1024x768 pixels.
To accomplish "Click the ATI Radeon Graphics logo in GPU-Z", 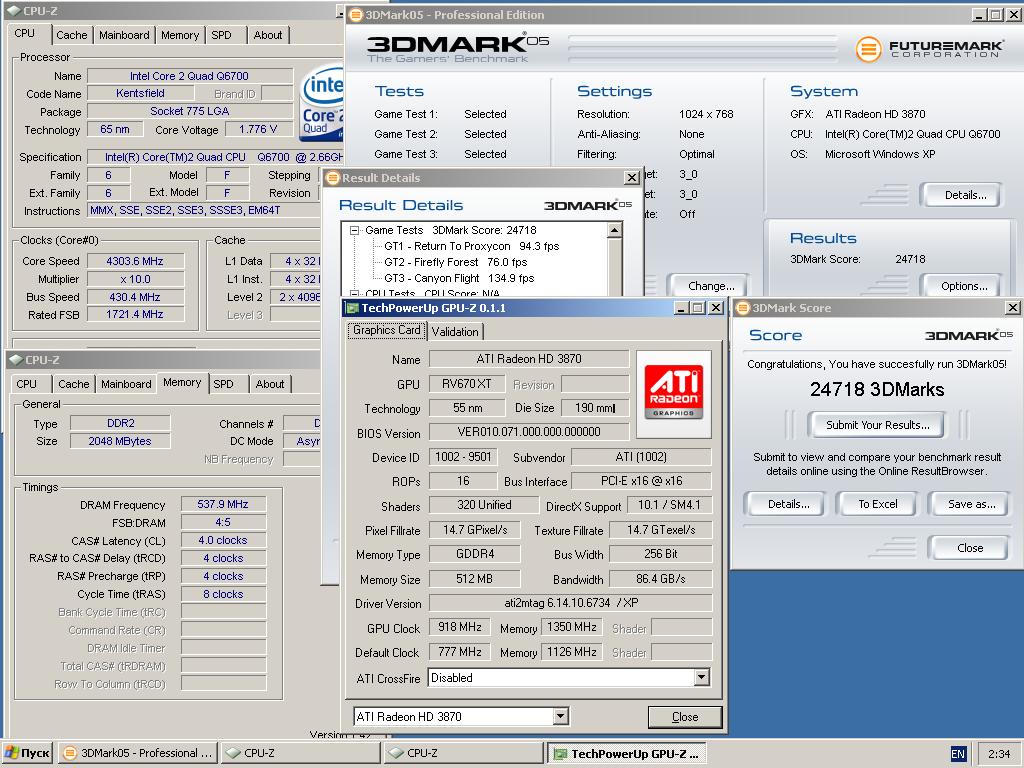I will (673, 394).
